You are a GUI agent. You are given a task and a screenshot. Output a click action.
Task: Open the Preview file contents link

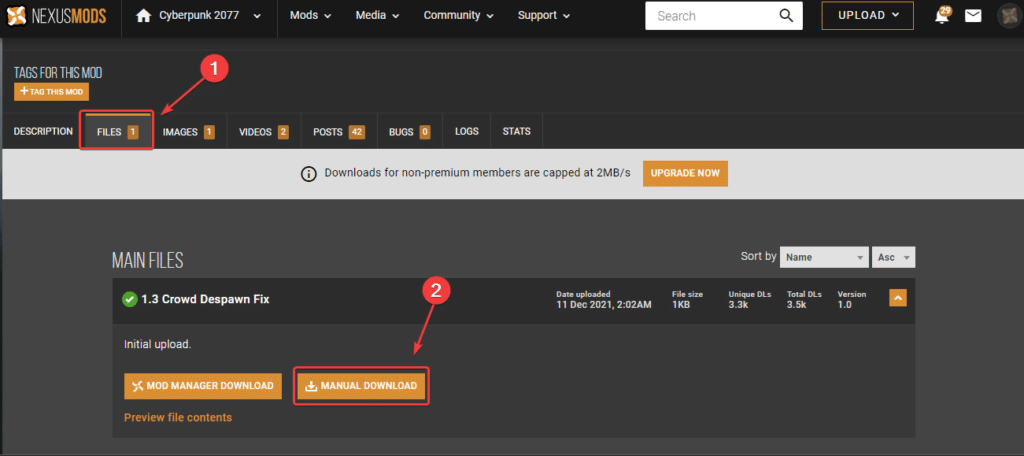click(178, 417)
